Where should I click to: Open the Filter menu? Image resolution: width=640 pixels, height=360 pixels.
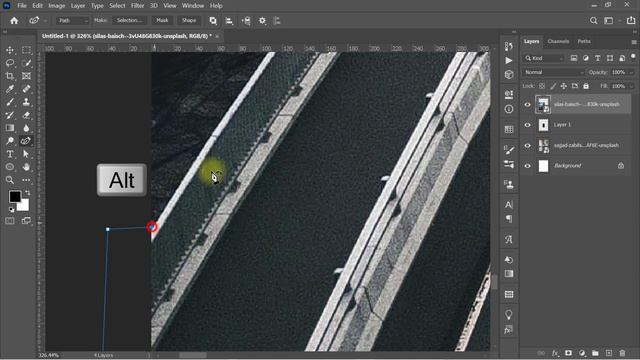click(x=138, y=6)
